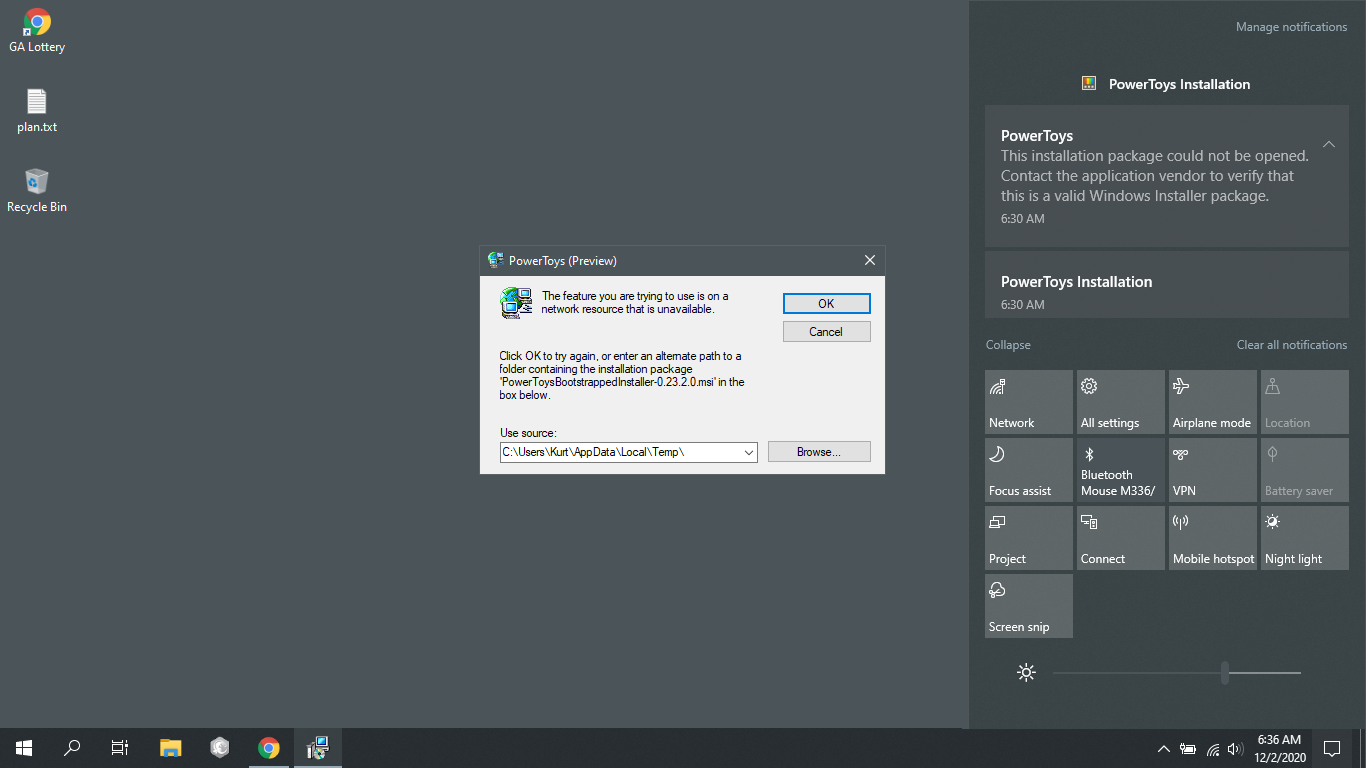Viewport: 1366px width, 768px height.
Task: Click OK to retry the installation
Action: (x=826, y=303)
